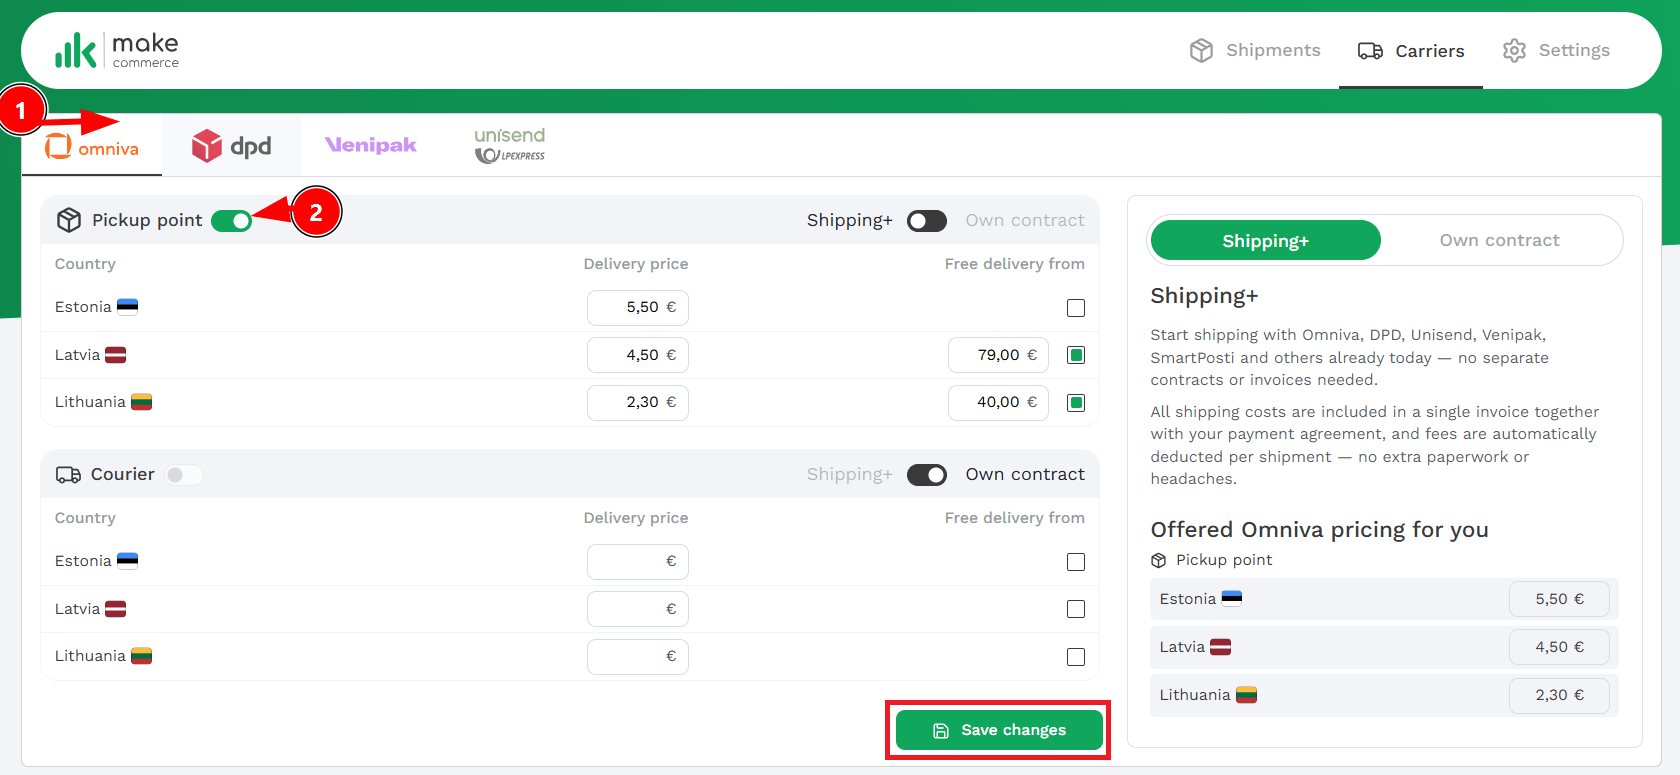Select the Venipak carrier logo tab
1680x775 pixels.
(x=371, y=146)
